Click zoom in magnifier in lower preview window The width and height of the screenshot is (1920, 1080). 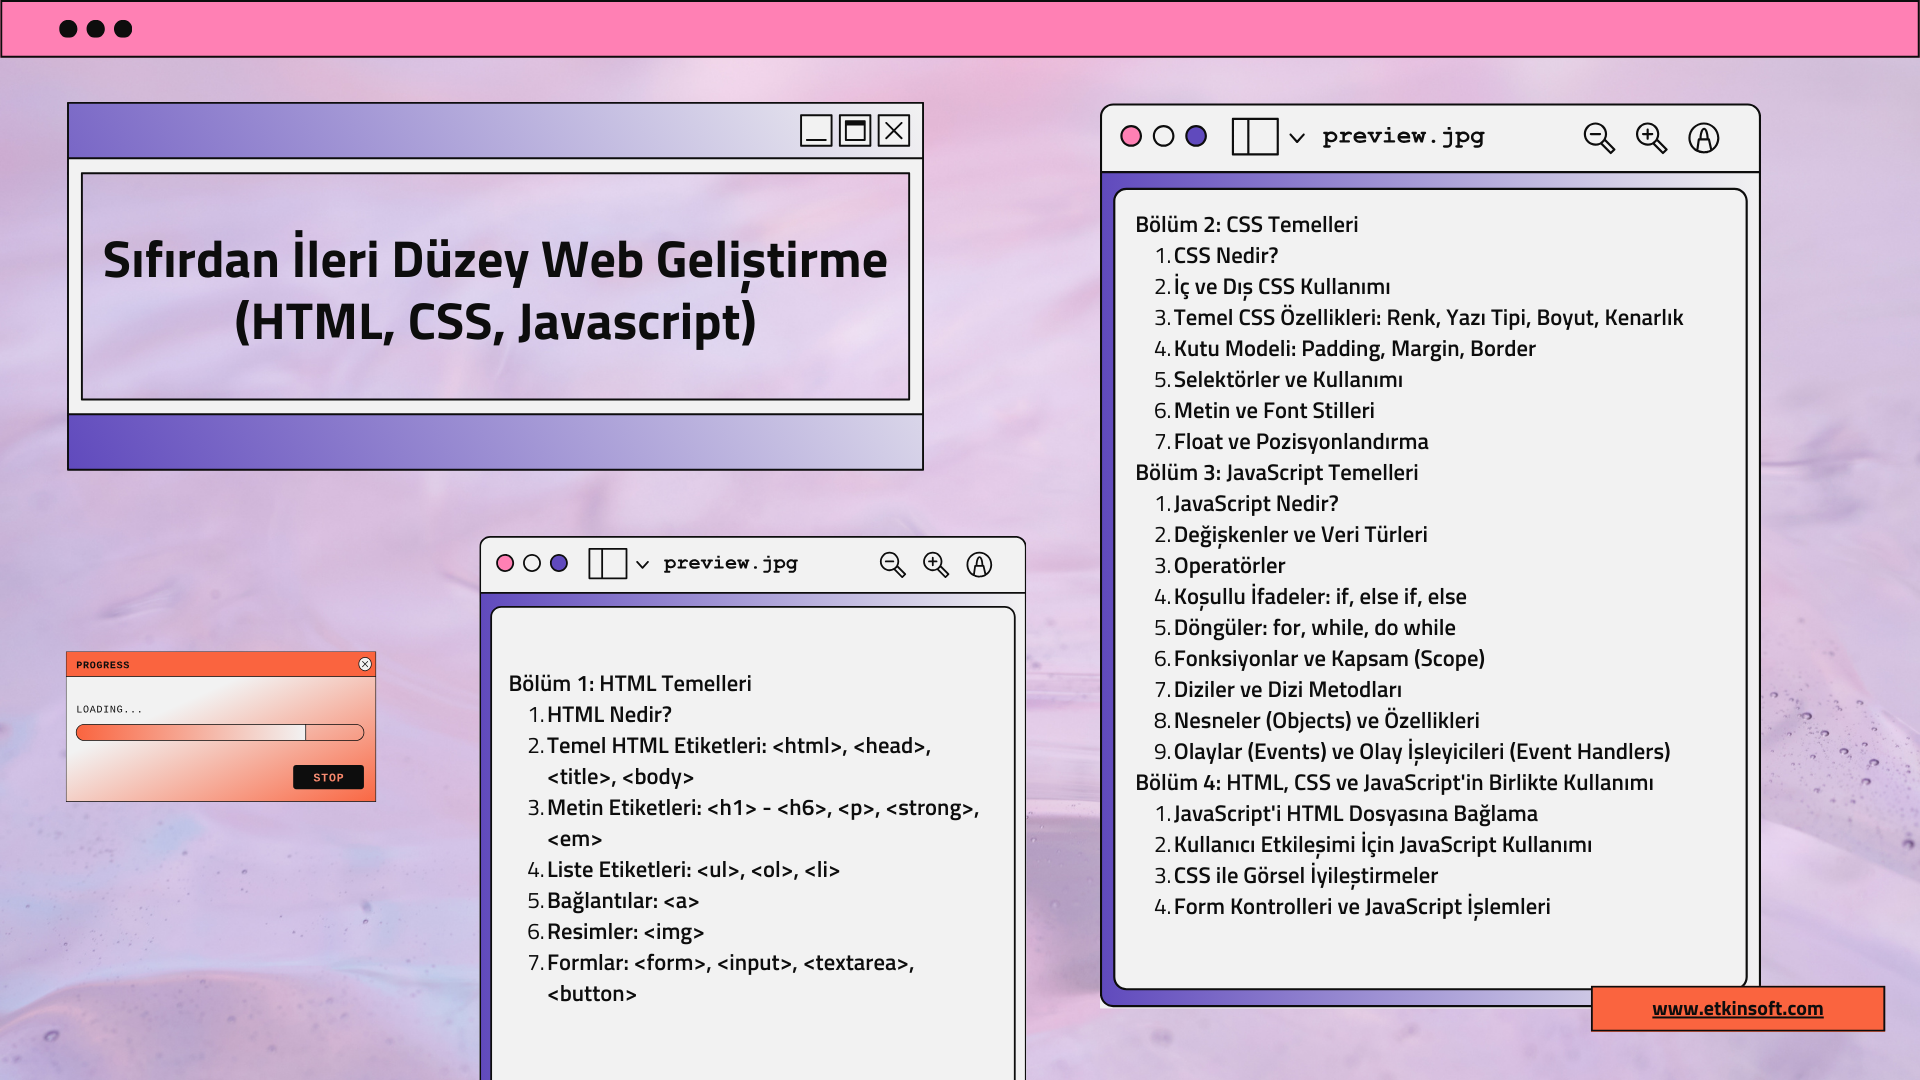936,565
